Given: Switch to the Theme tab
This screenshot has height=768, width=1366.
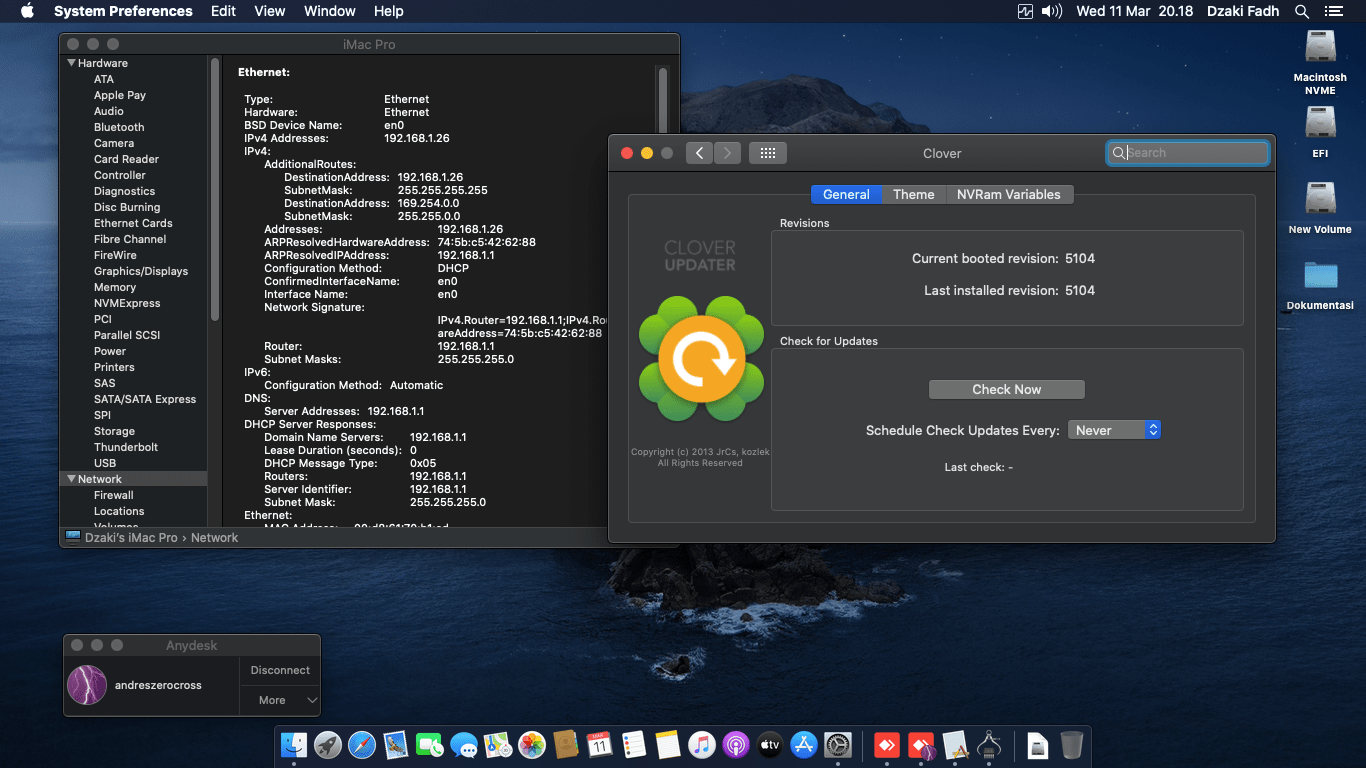Looking at the screenshot, I should [913, 194].
